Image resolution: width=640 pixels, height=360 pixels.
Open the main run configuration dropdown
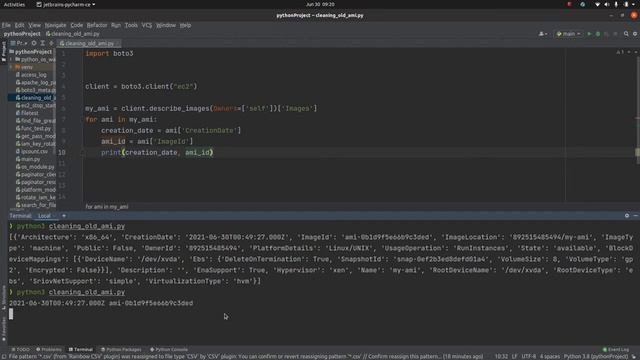tap(569, 34)
